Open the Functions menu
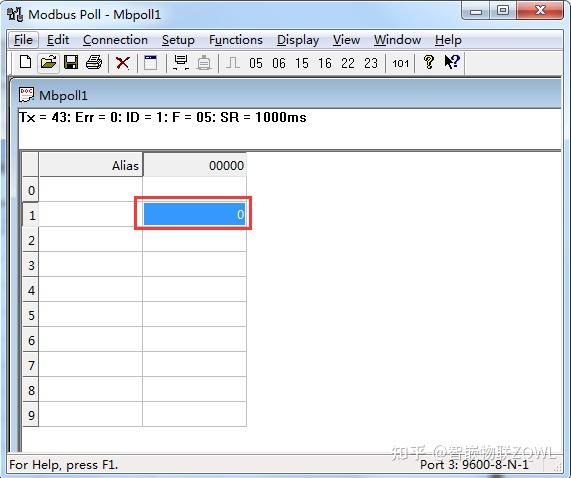Image resolution: width=571 pixels, height=478 pixels. (x=236, y=40)
